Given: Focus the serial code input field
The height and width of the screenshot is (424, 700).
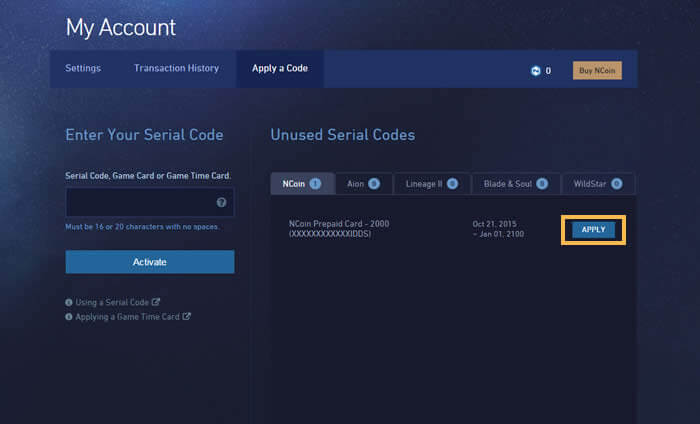Looking at the screenshot, I should point(150,202).
